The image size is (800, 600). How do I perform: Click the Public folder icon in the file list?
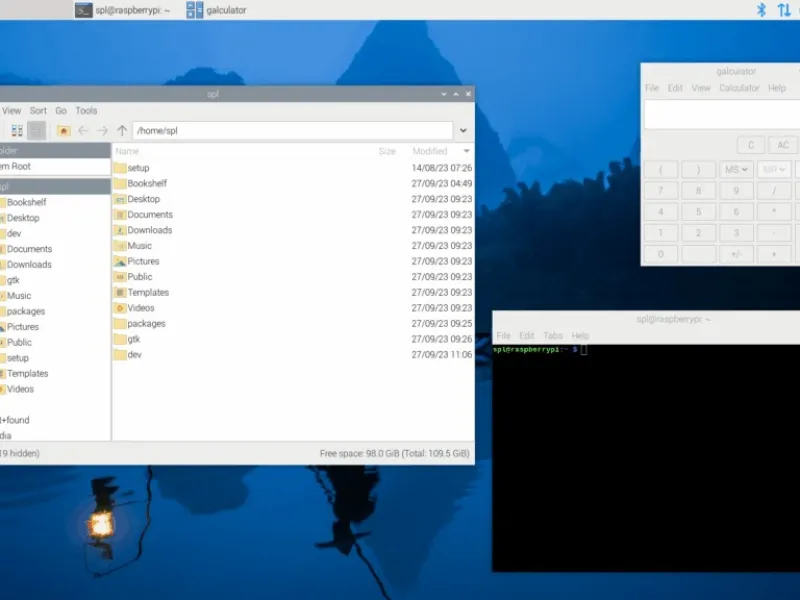[120, 277]
